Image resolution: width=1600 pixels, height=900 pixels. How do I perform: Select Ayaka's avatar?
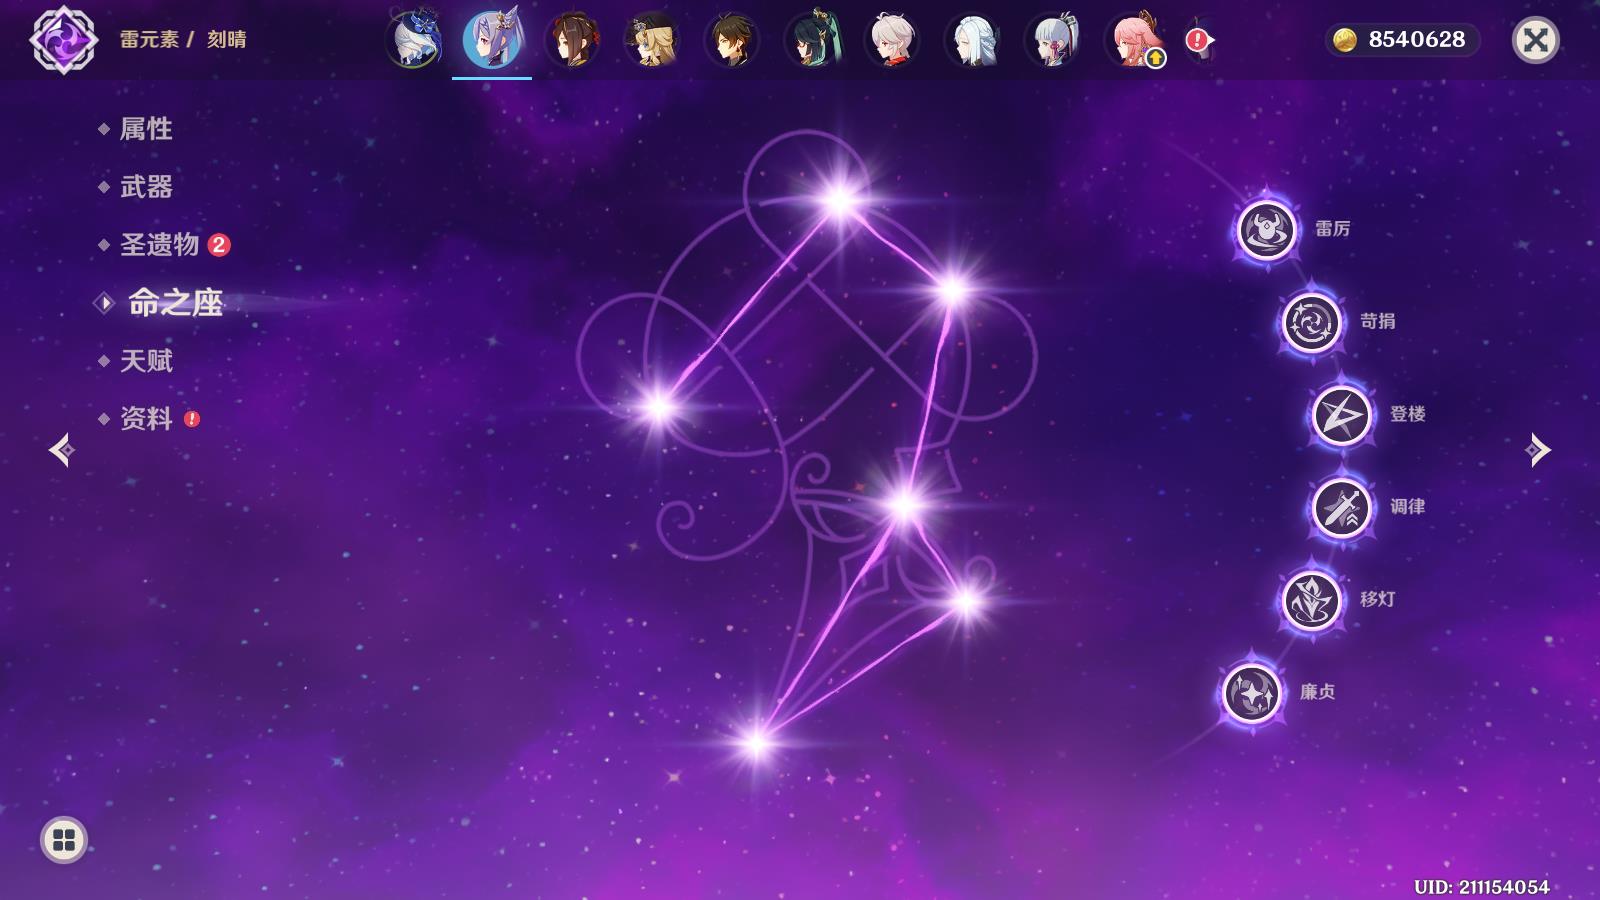1052,40
